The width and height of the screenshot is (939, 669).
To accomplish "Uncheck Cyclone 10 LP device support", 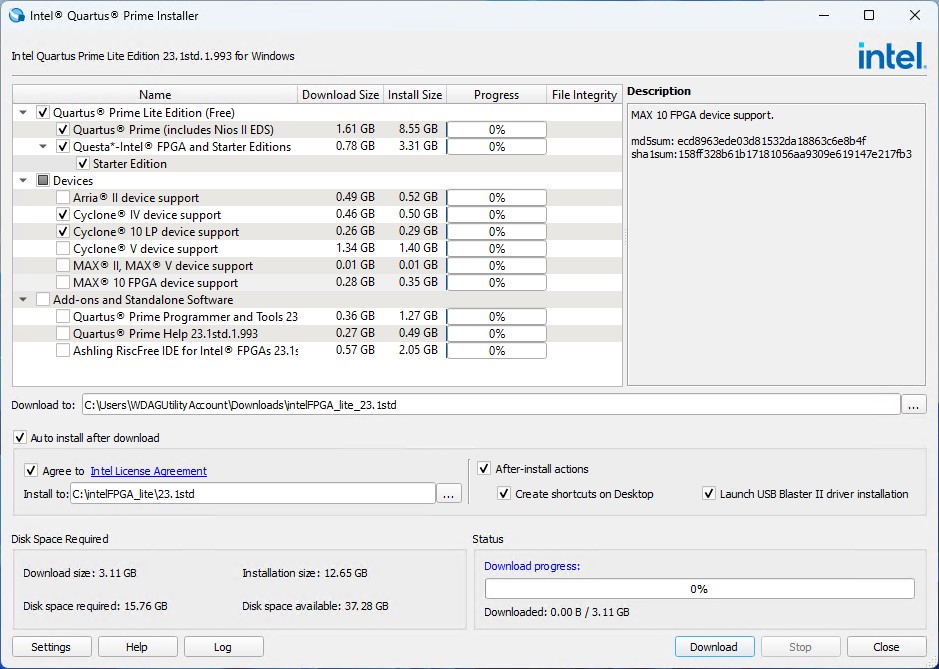I will [x=63, y=231].
